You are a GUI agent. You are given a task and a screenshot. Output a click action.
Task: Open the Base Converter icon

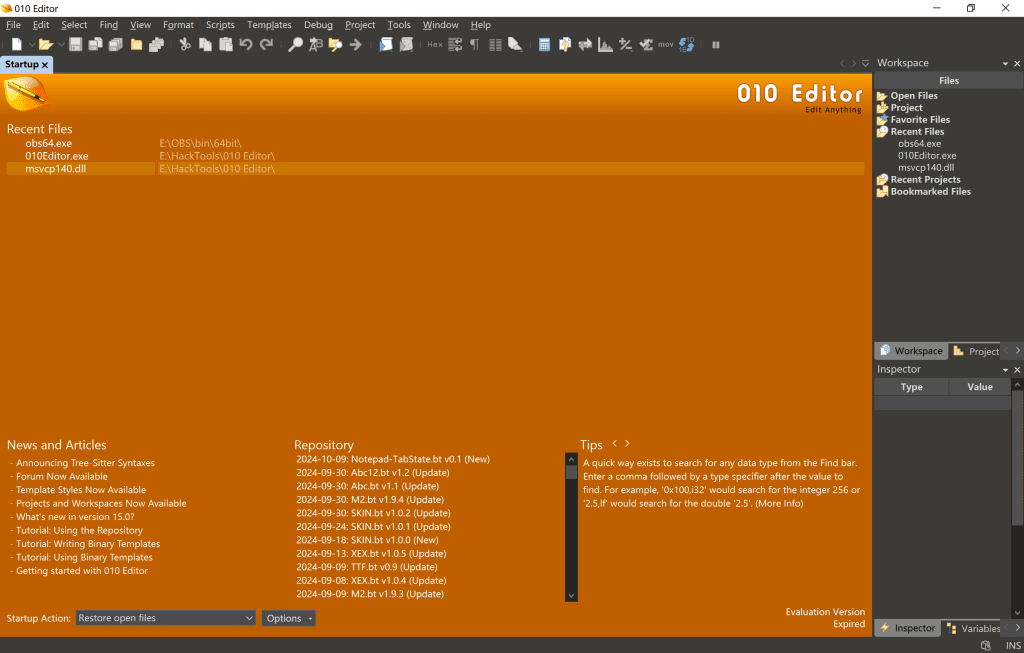(686, 44)
